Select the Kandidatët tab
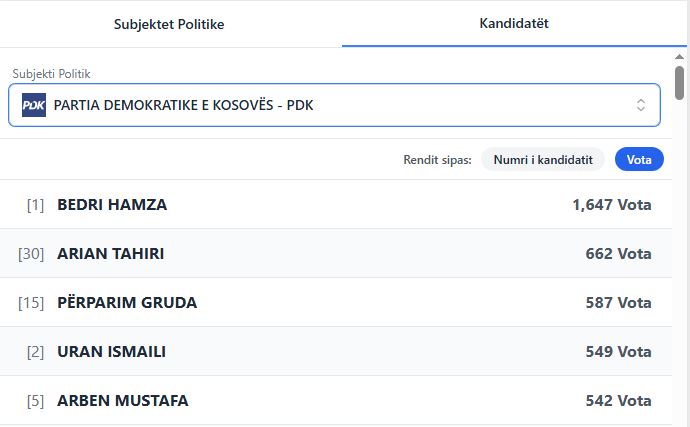 click(514, 23)
